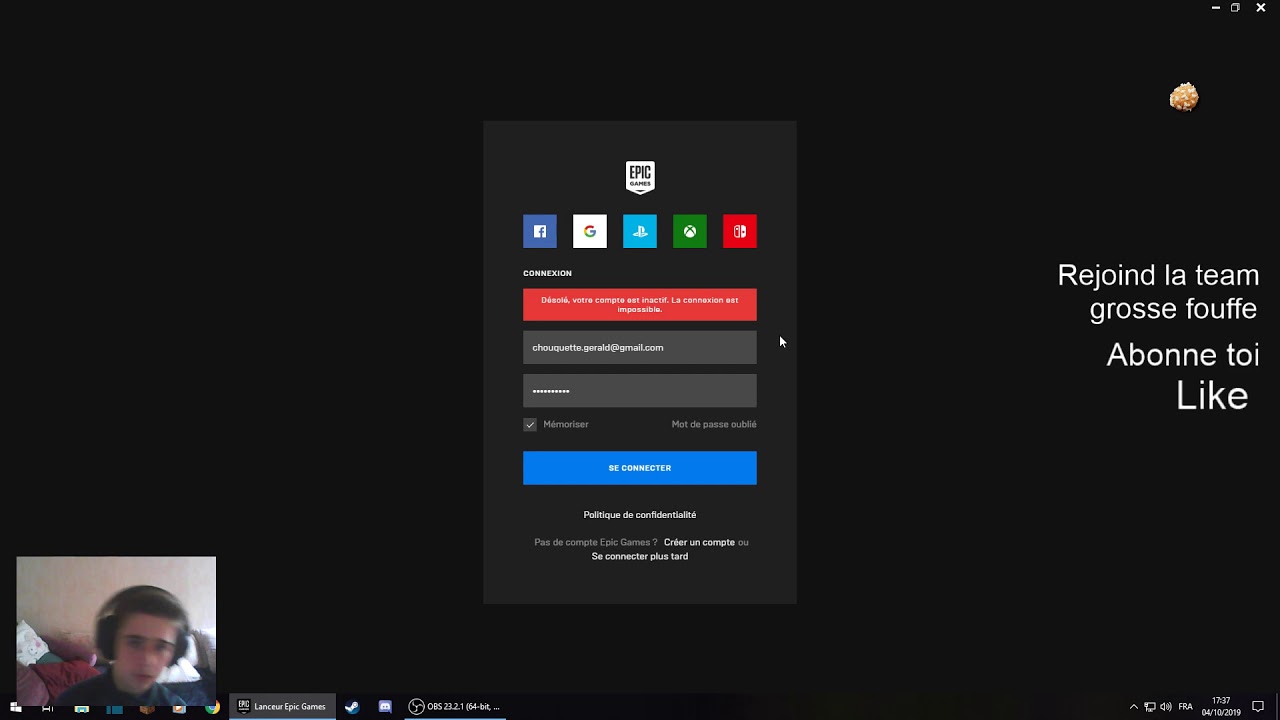Open the Windows Start menu
1280x720 pixels.
coord(15,707)
